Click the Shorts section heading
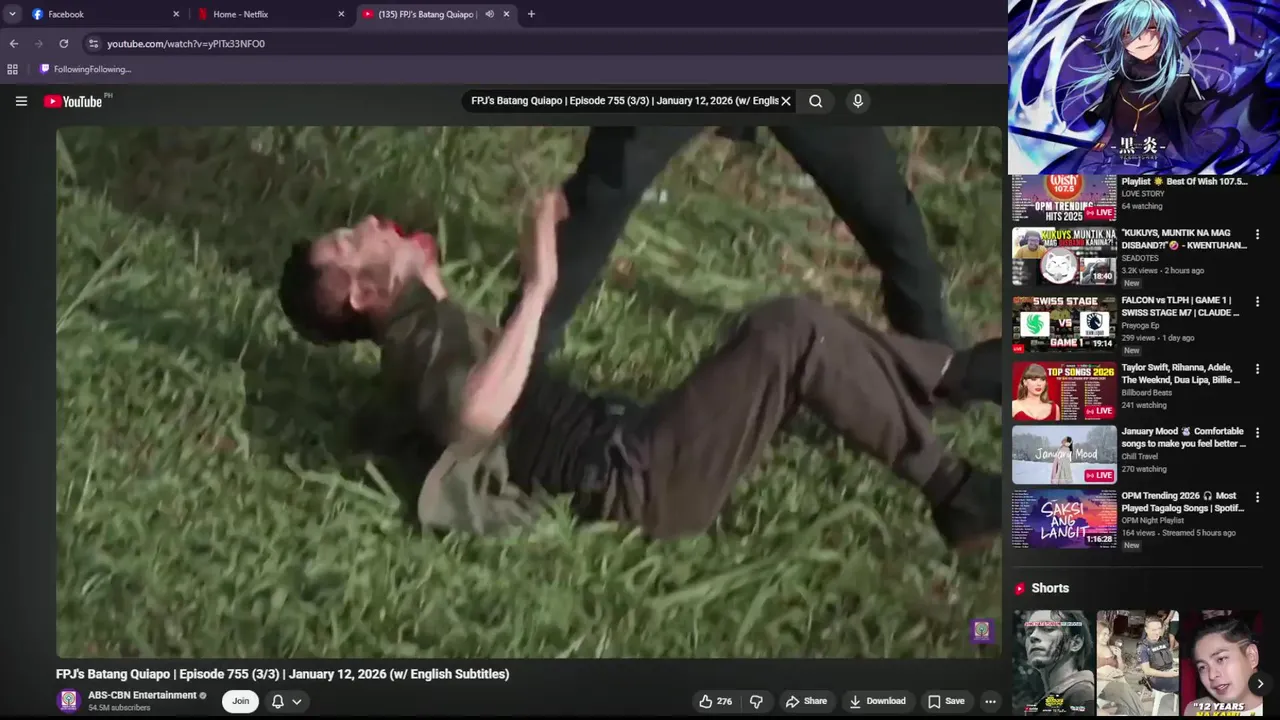This screenshot has height=720, width=1280. 1050,588
